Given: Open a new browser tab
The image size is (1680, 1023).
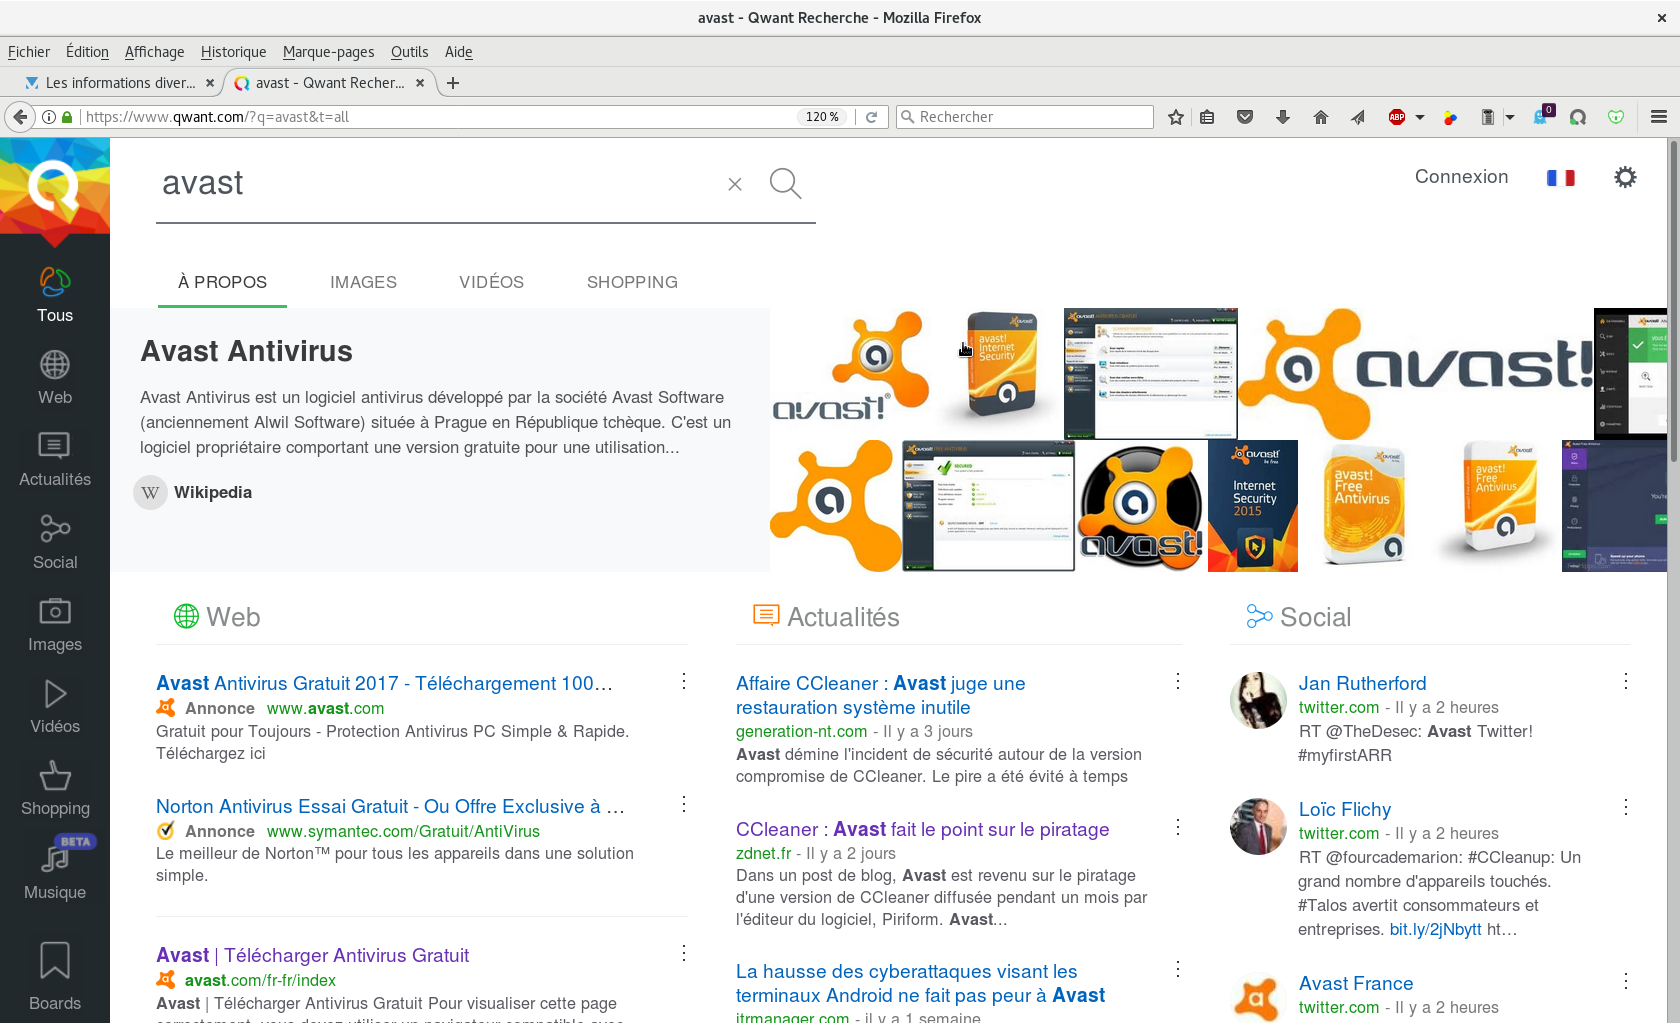Looking at the screenshot, I should click(x=453, y=83).
